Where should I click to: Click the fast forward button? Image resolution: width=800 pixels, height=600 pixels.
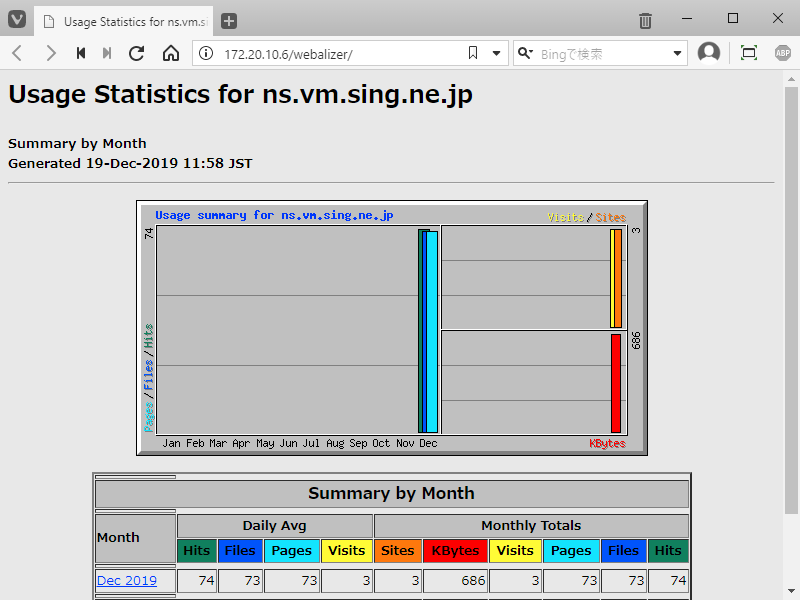tap(107, 53)
